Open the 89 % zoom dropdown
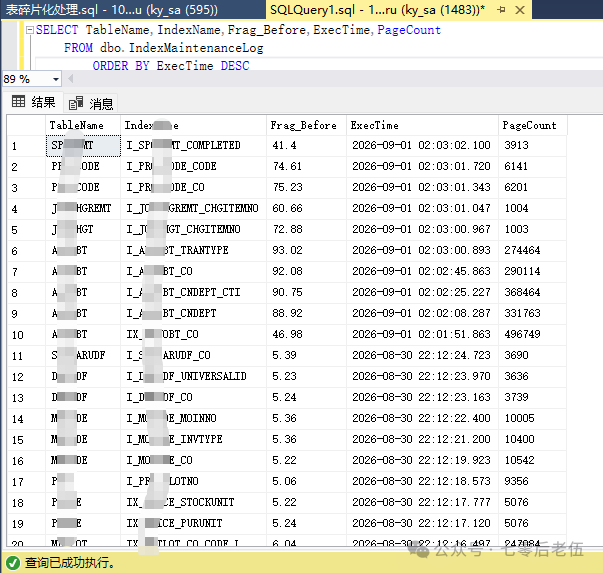 pyautogui.click(x=56, y=79)
